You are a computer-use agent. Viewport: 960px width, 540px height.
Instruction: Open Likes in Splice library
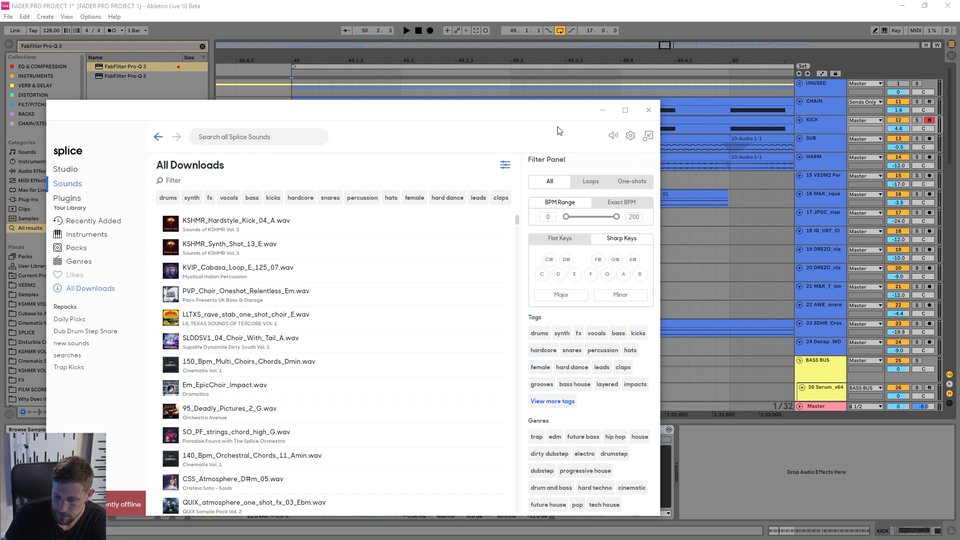tap(68, 275)
